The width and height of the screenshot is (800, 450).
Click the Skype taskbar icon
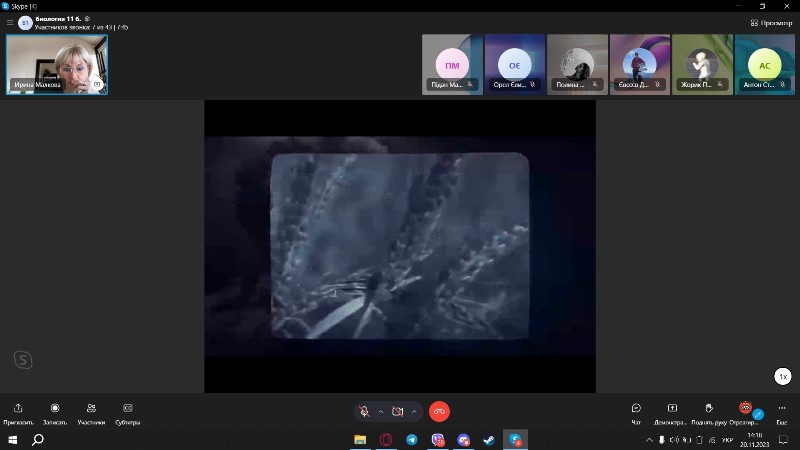515,440
